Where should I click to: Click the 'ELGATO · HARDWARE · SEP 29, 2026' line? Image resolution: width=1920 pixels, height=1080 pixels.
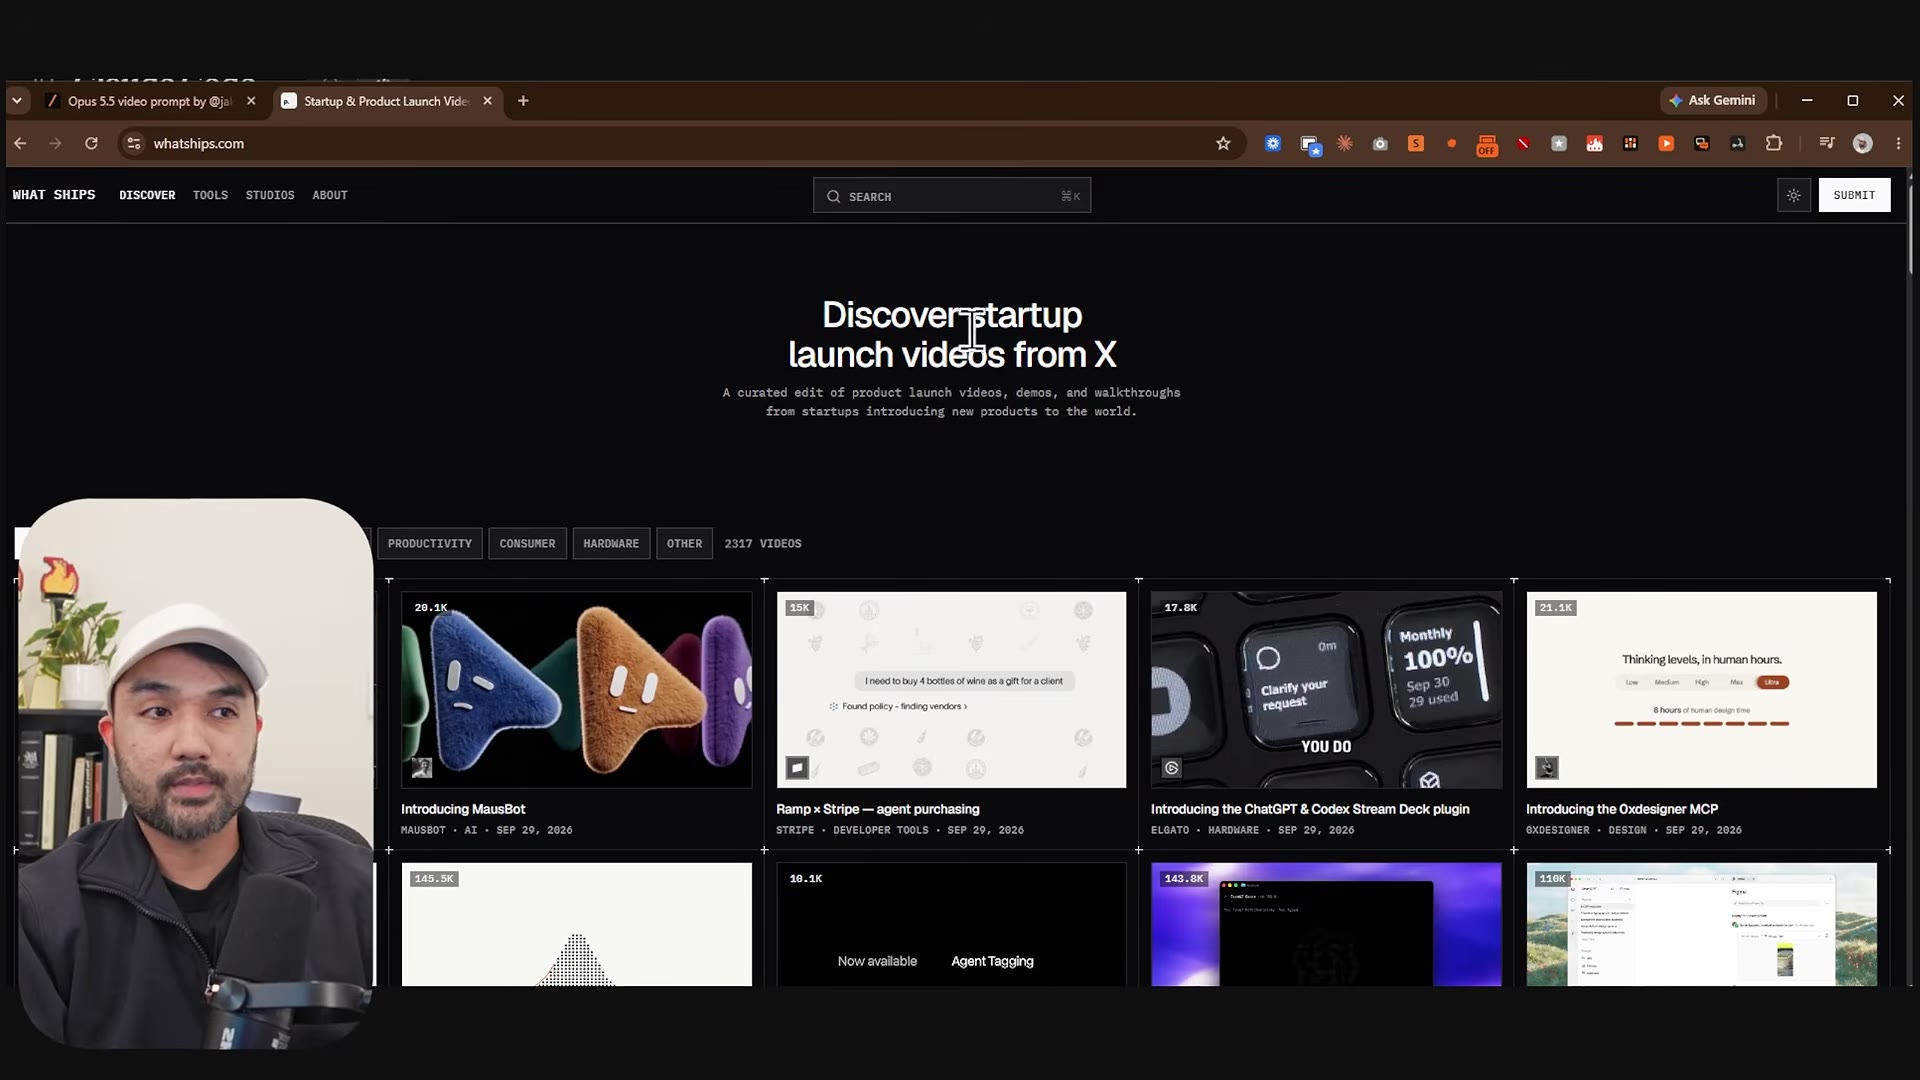pyautogui.click(x=1252, y=830)
